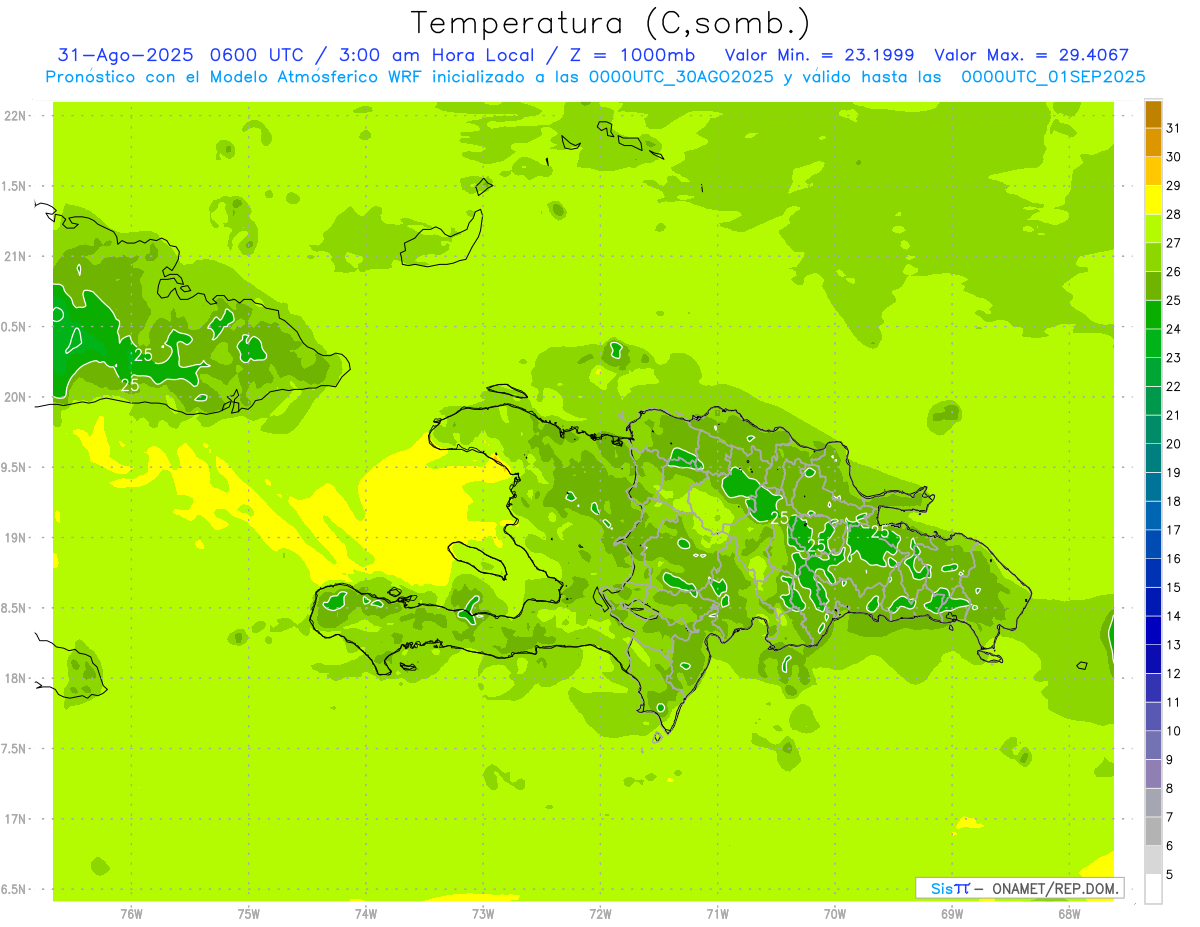Viewport: 1200px width, 927px height.
Task: Pick the brown-orange swatch above 31
Action: tap(1153, 114)
